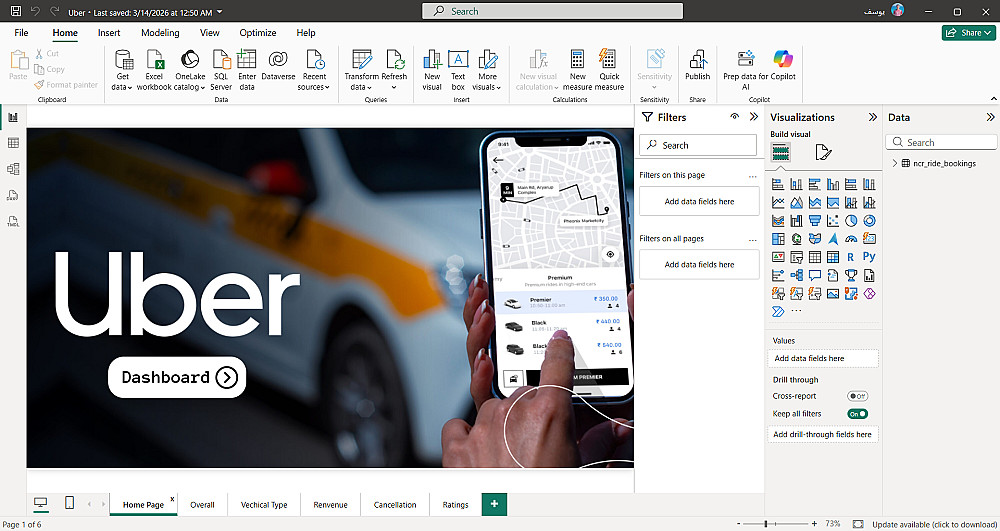
Task: Turn off Keep all filters switch
Action: tap(857, 413)
